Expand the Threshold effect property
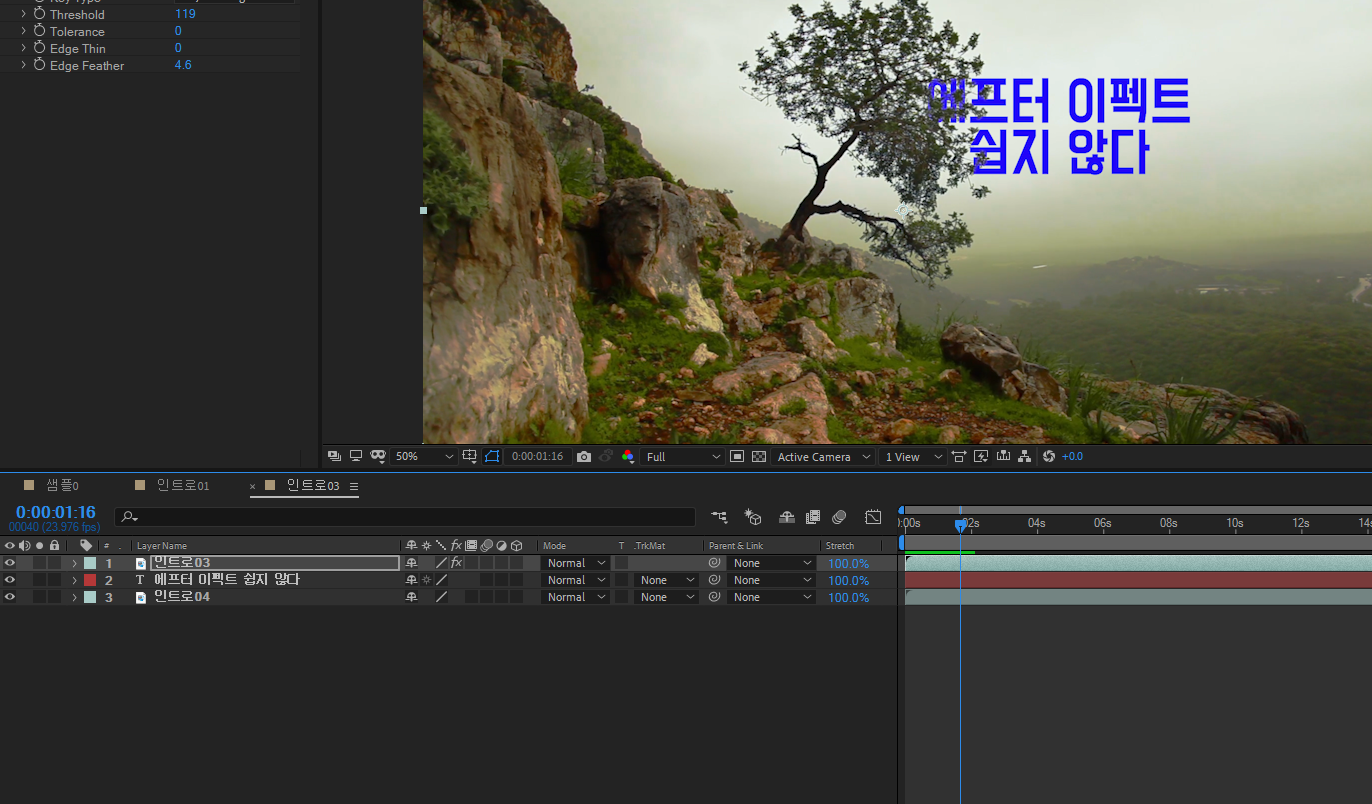The height and width of the screenshot is (804, 1372). (23, 15)
